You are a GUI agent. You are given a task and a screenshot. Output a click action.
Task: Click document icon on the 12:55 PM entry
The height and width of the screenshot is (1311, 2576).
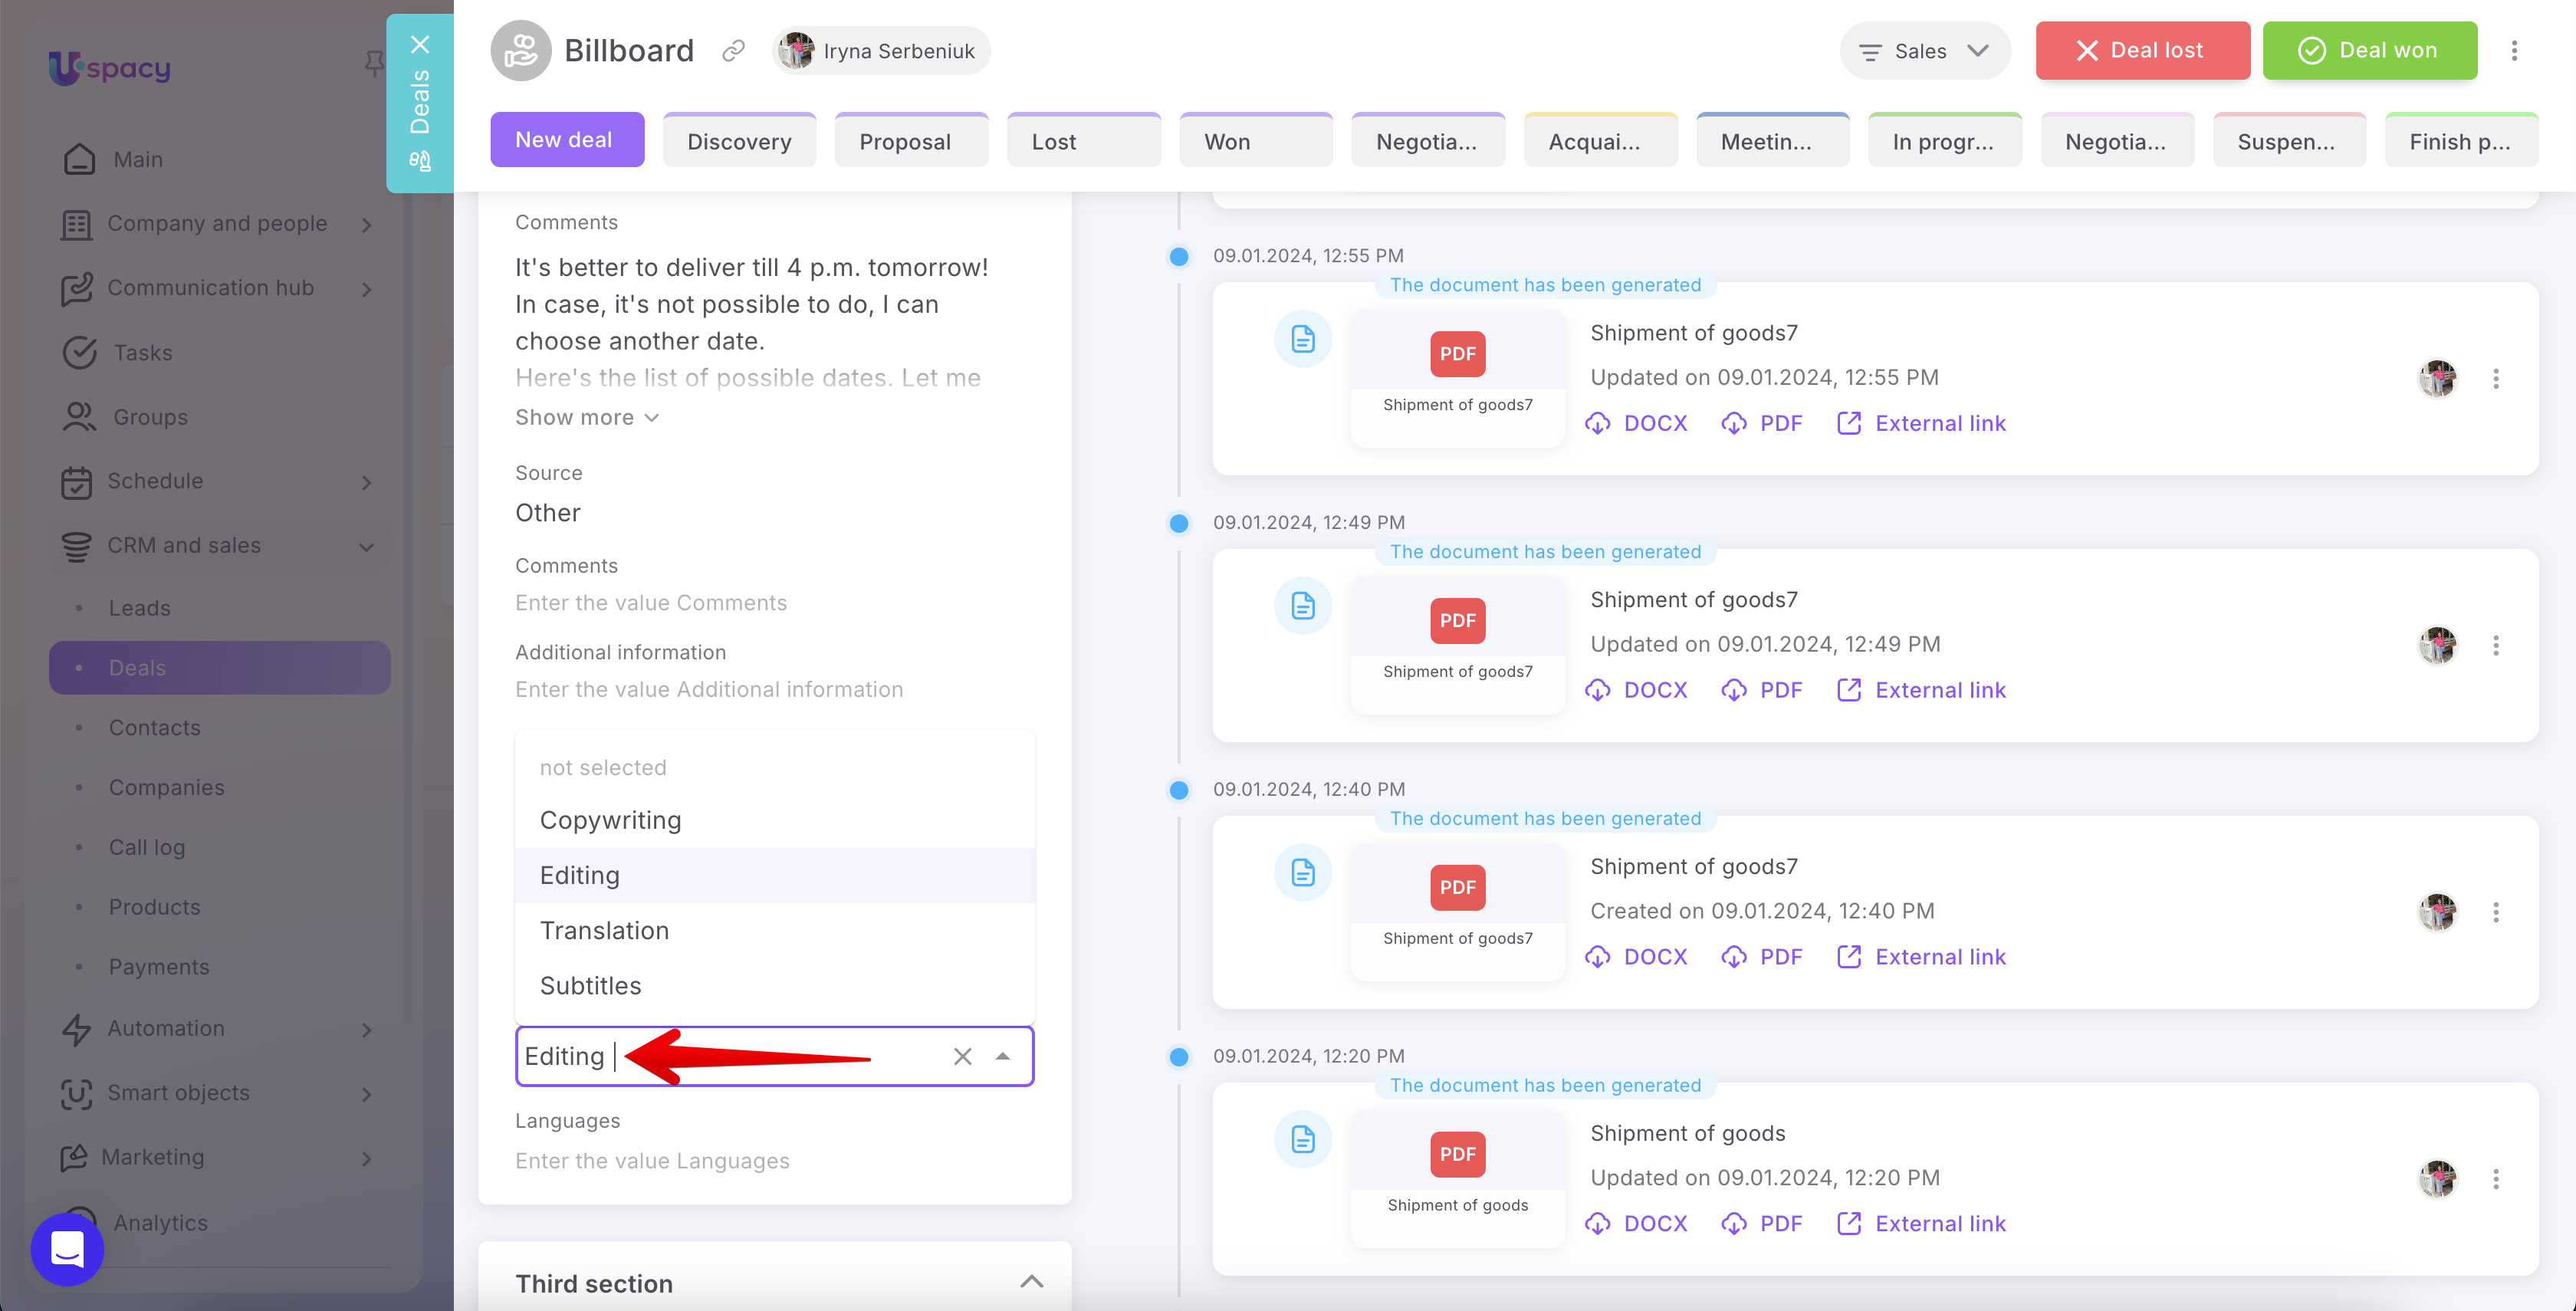pos(1302,339)
